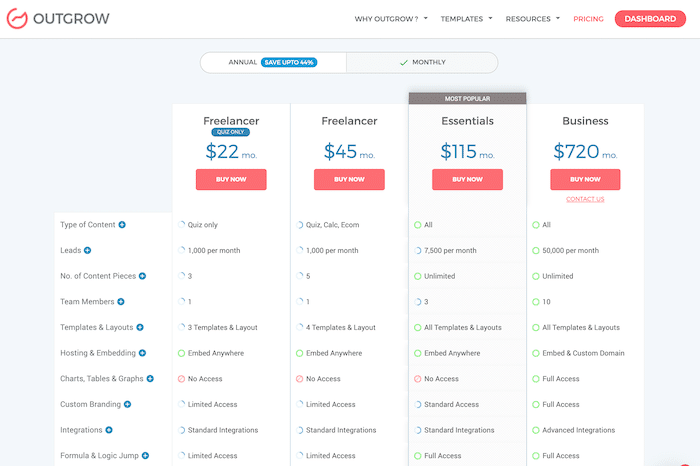Click the OUTGROW brand name text

pyautogui.click(x=71, y=19)
